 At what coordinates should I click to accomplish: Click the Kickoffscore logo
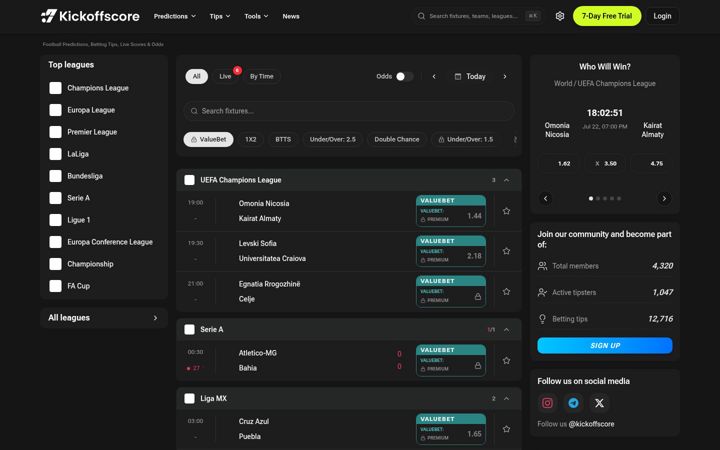coord(90,16)
